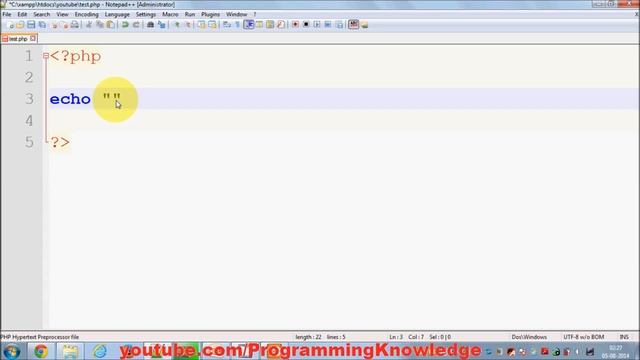Open the ? help menu
The image size is (640, 360).
click(255, 14)
